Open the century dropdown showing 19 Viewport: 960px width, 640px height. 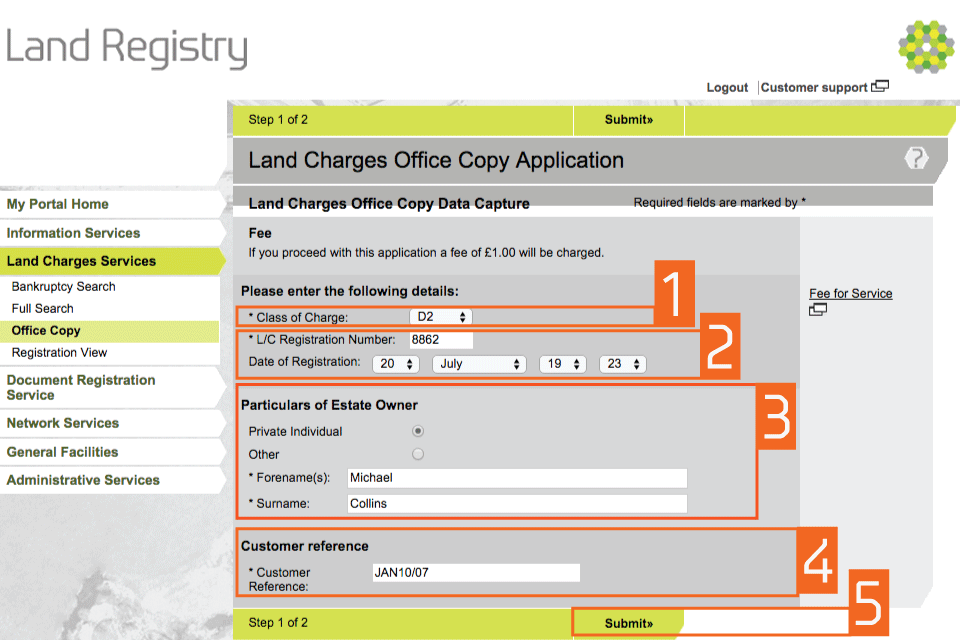click(563, 364)
